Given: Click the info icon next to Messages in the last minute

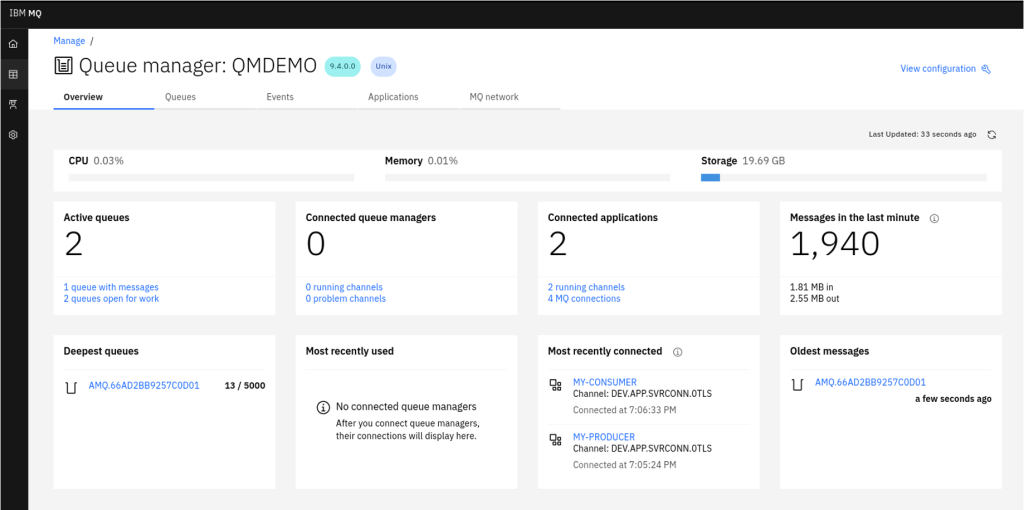Looking at the screenshot, I should coord(934,218).
